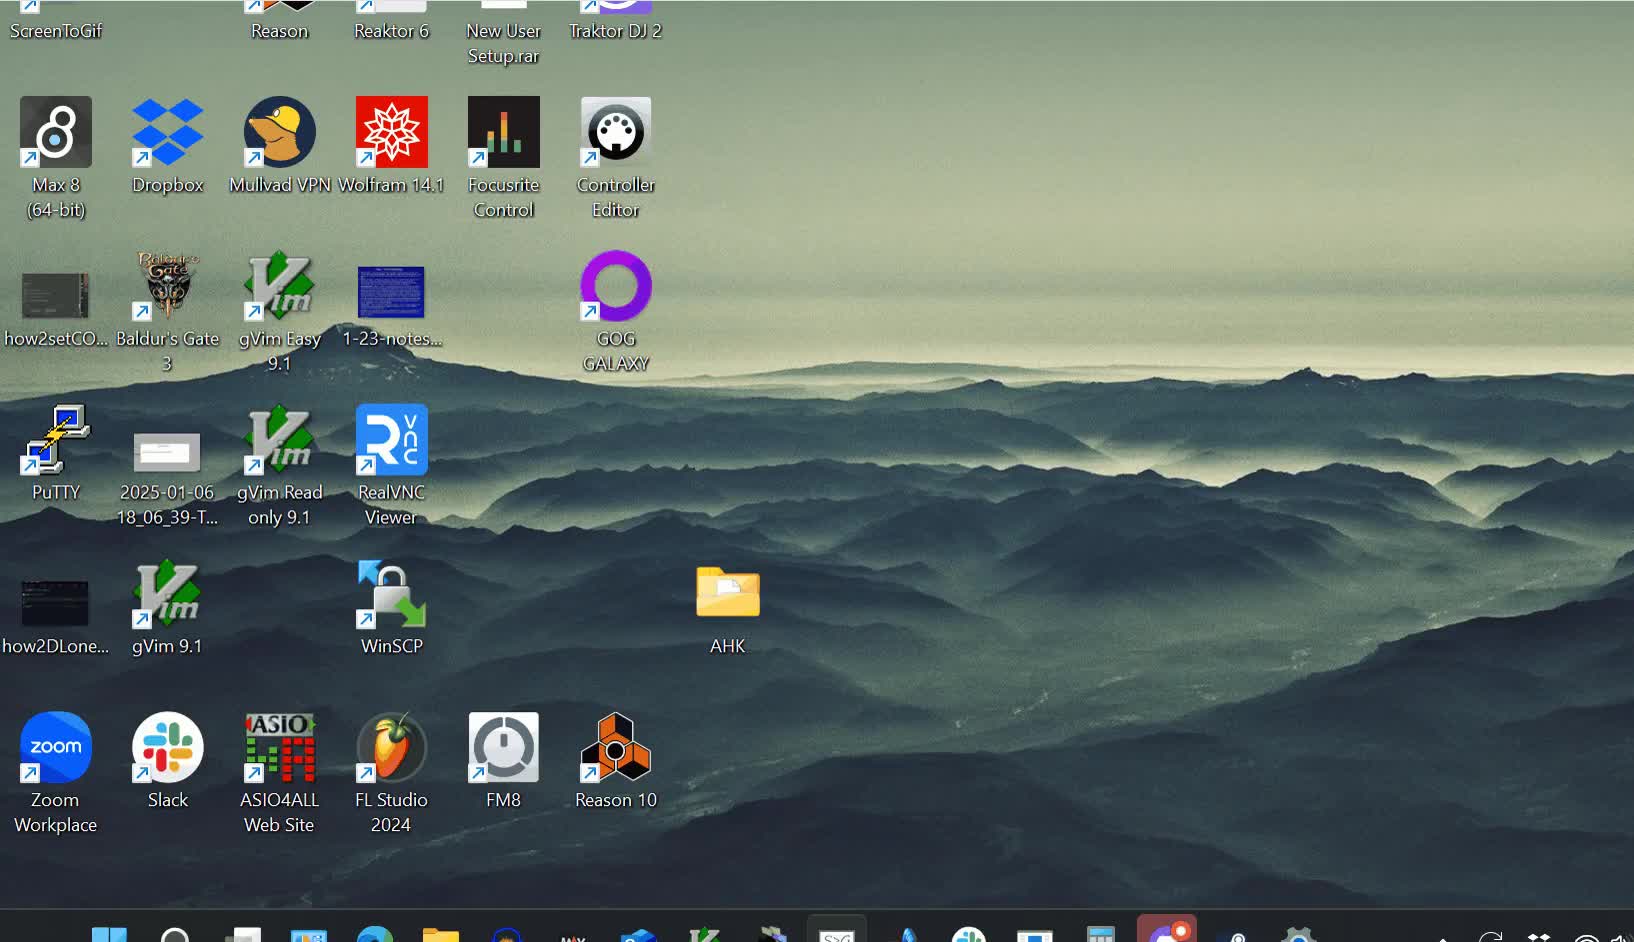
Task: Click the Reaktor 6 label
Action: 392,31
